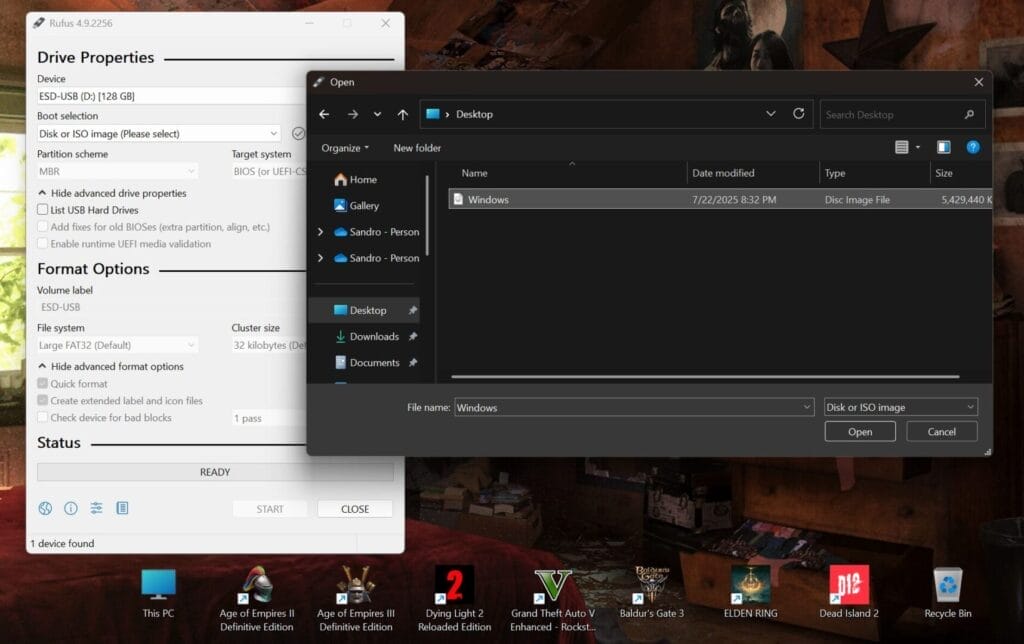Click the READY status progress bar
The height and width of the screenshot is (644, 1024).
point(216,472)
